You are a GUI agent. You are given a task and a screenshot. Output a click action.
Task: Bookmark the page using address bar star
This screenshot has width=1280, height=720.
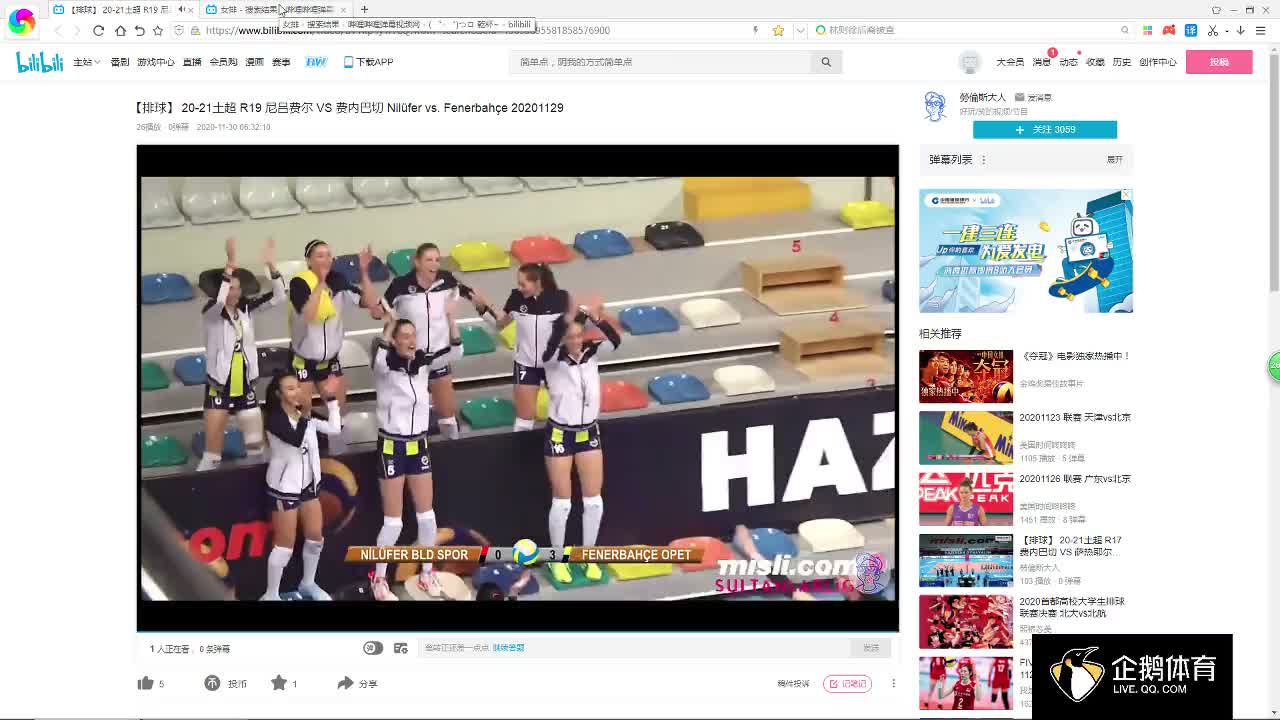tap(778, 30)
